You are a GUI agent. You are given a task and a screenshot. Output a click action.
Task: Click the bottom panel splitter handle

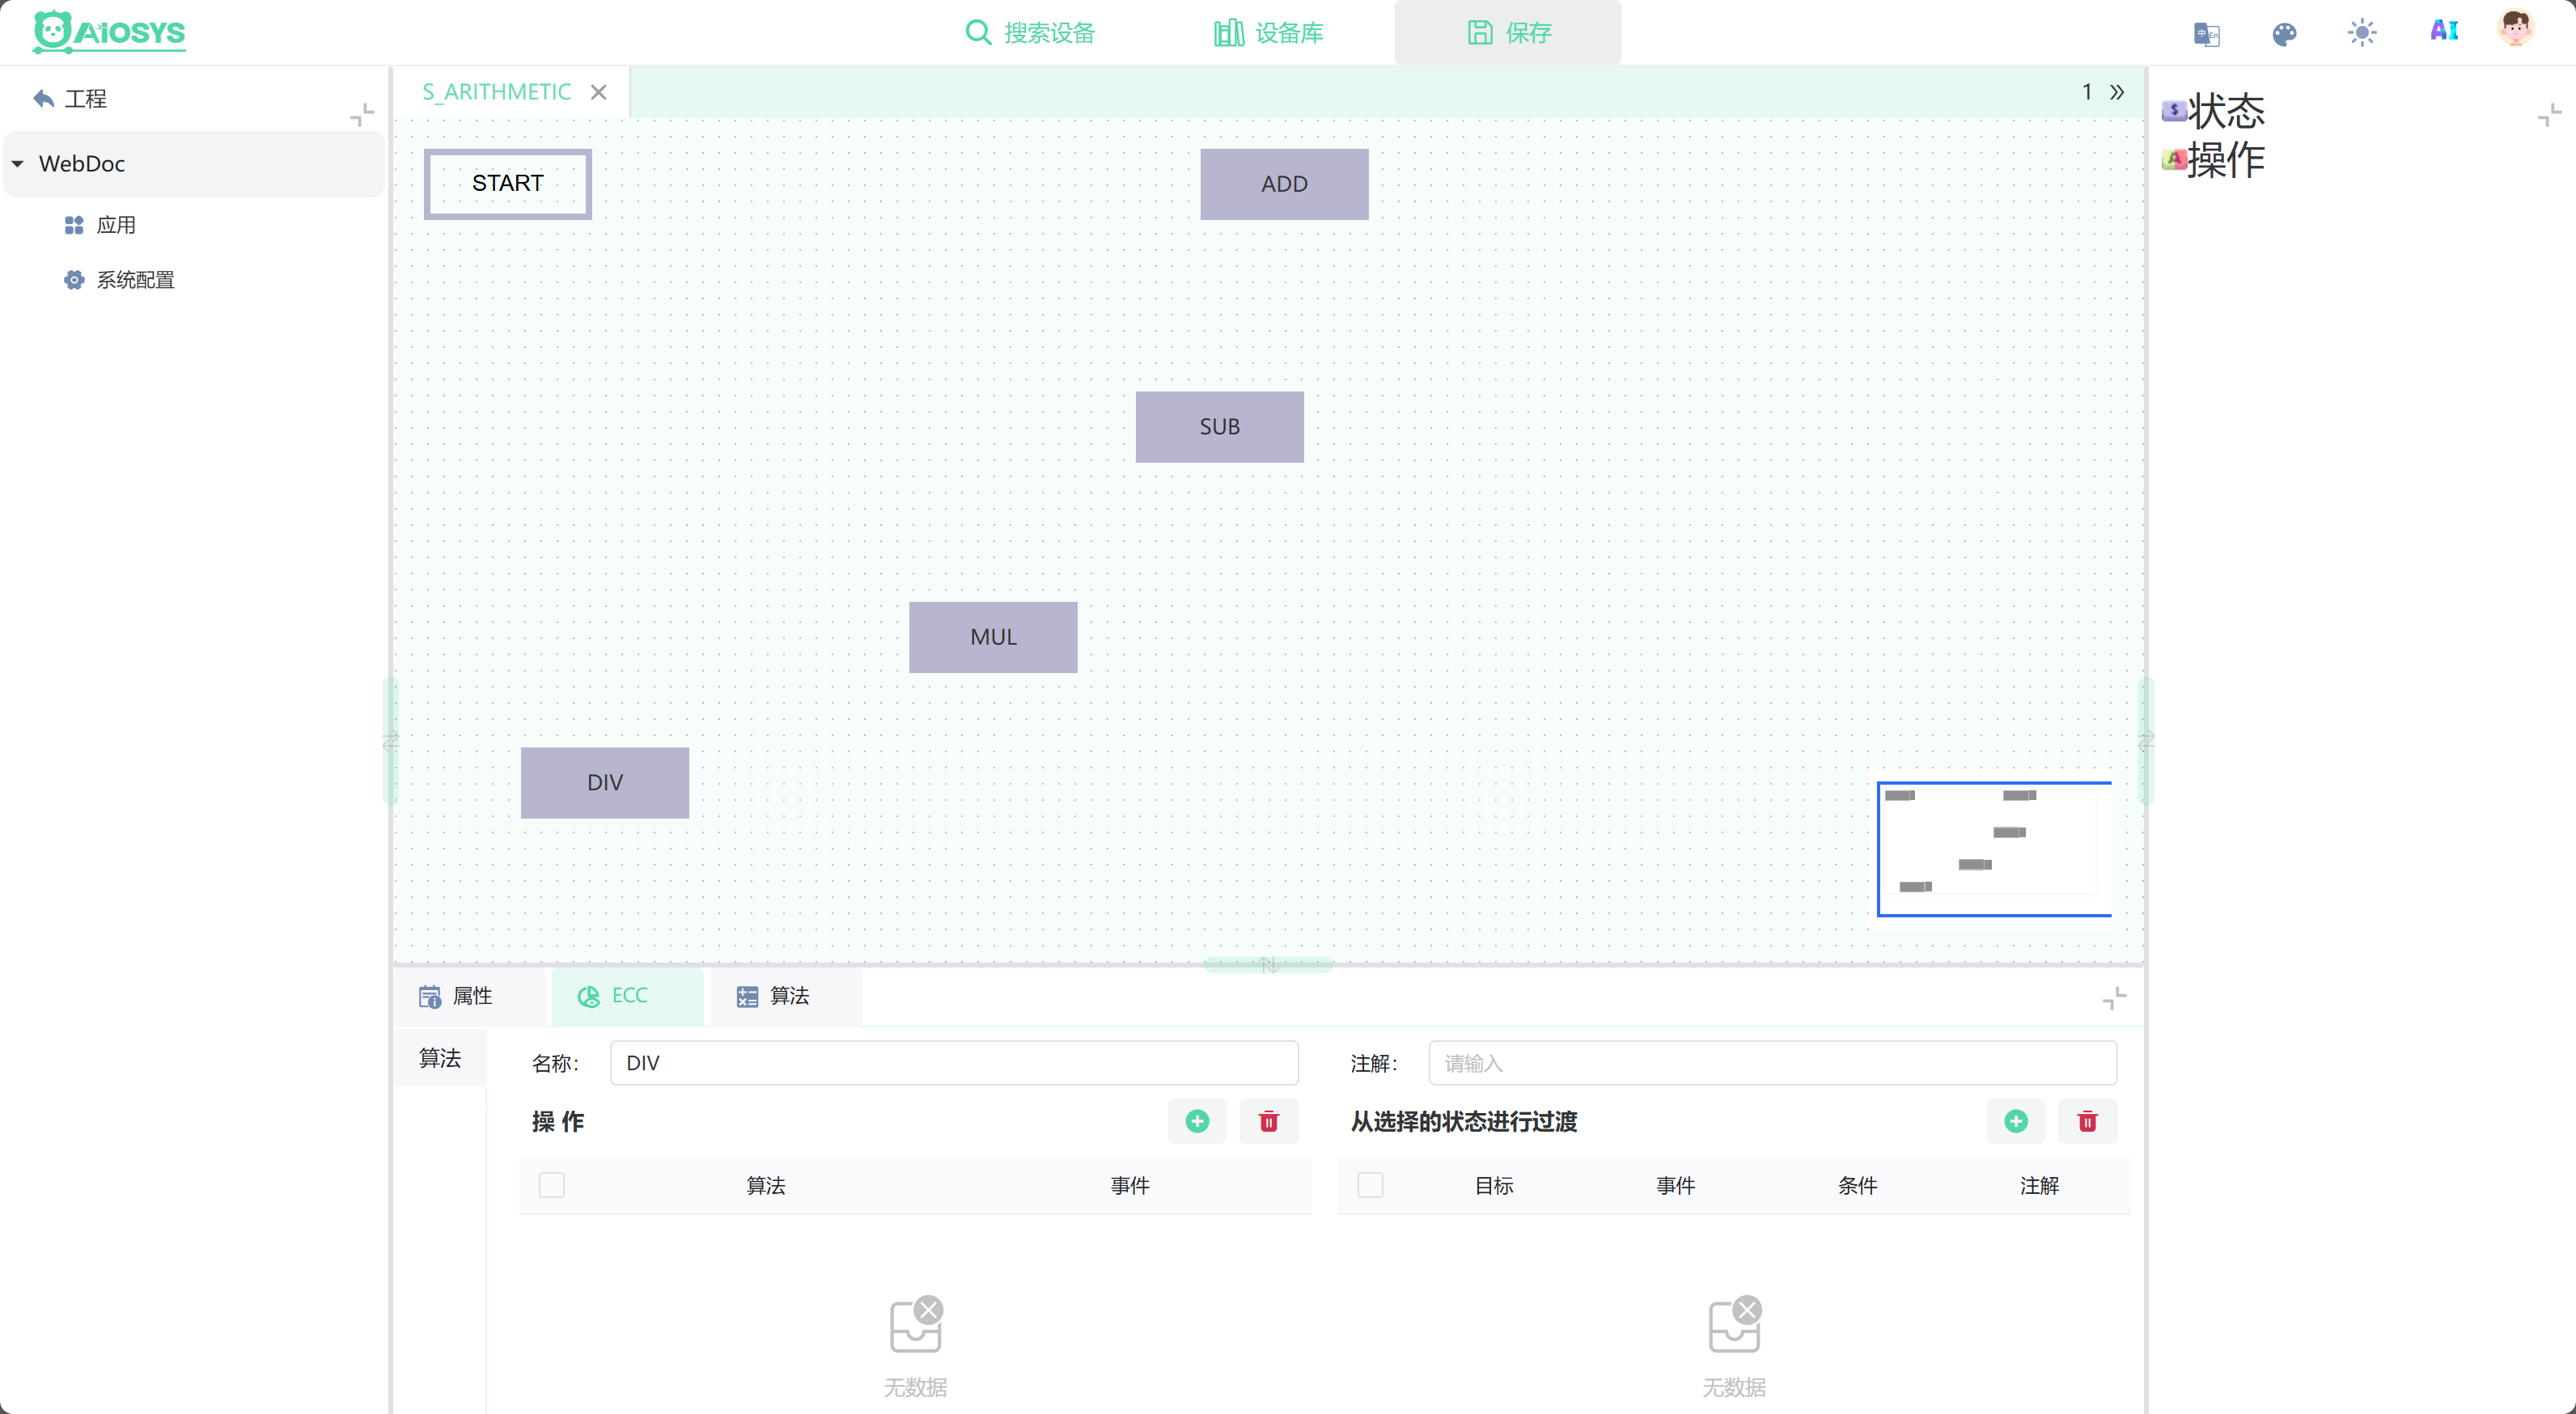1268,965
